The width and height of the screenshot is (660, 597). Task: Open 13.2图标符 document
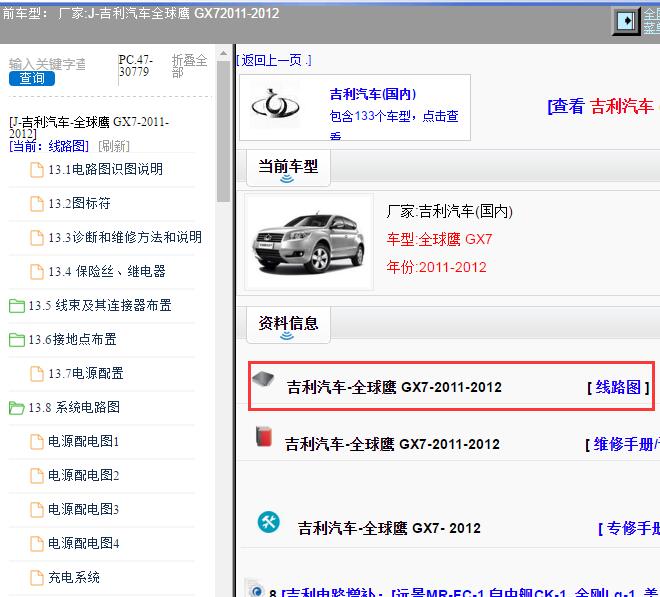tap(79, 203)
